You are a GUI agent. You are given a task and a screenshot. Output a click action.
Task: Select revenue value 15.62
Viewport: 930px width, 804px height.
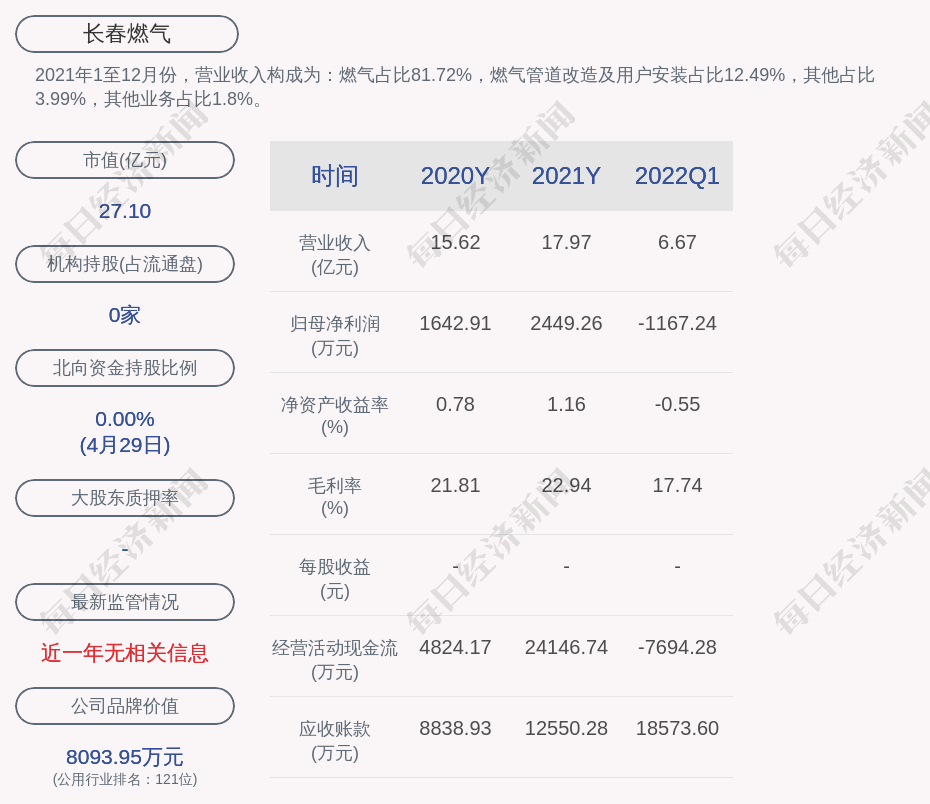(x=456, y=243)
